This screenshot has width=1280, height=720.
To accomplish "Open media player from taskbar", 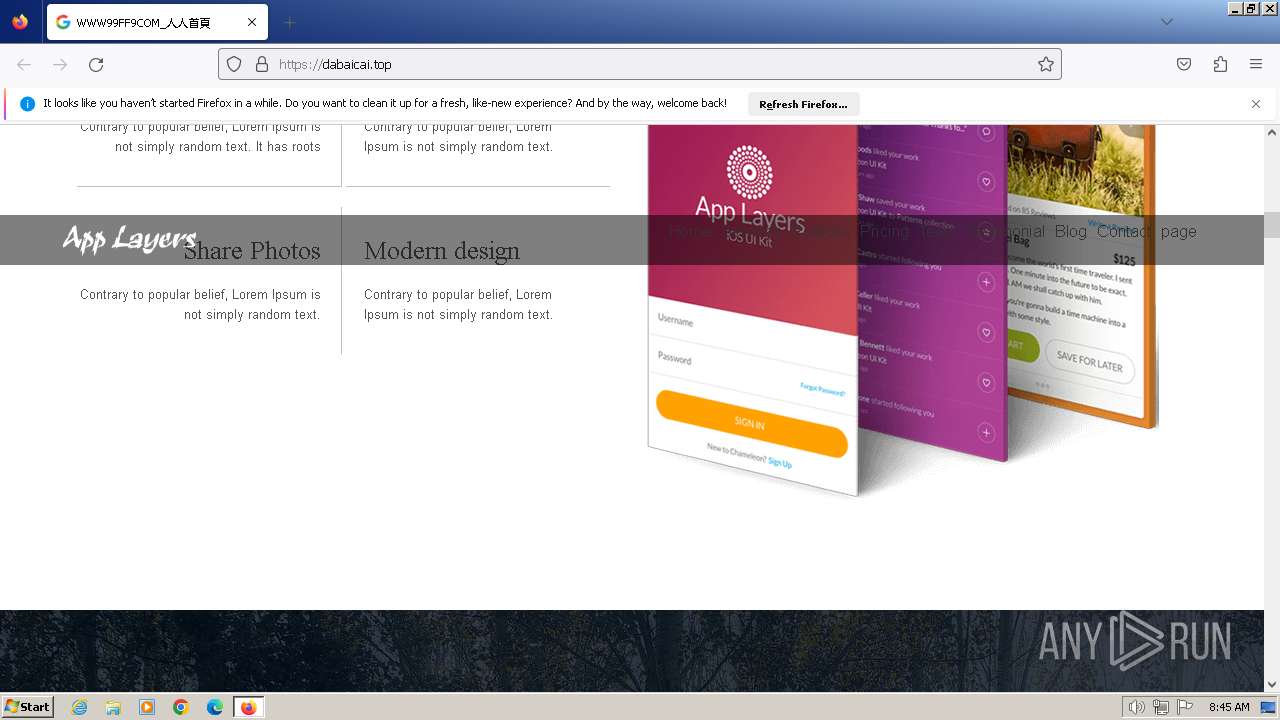I will coord(147,707).
